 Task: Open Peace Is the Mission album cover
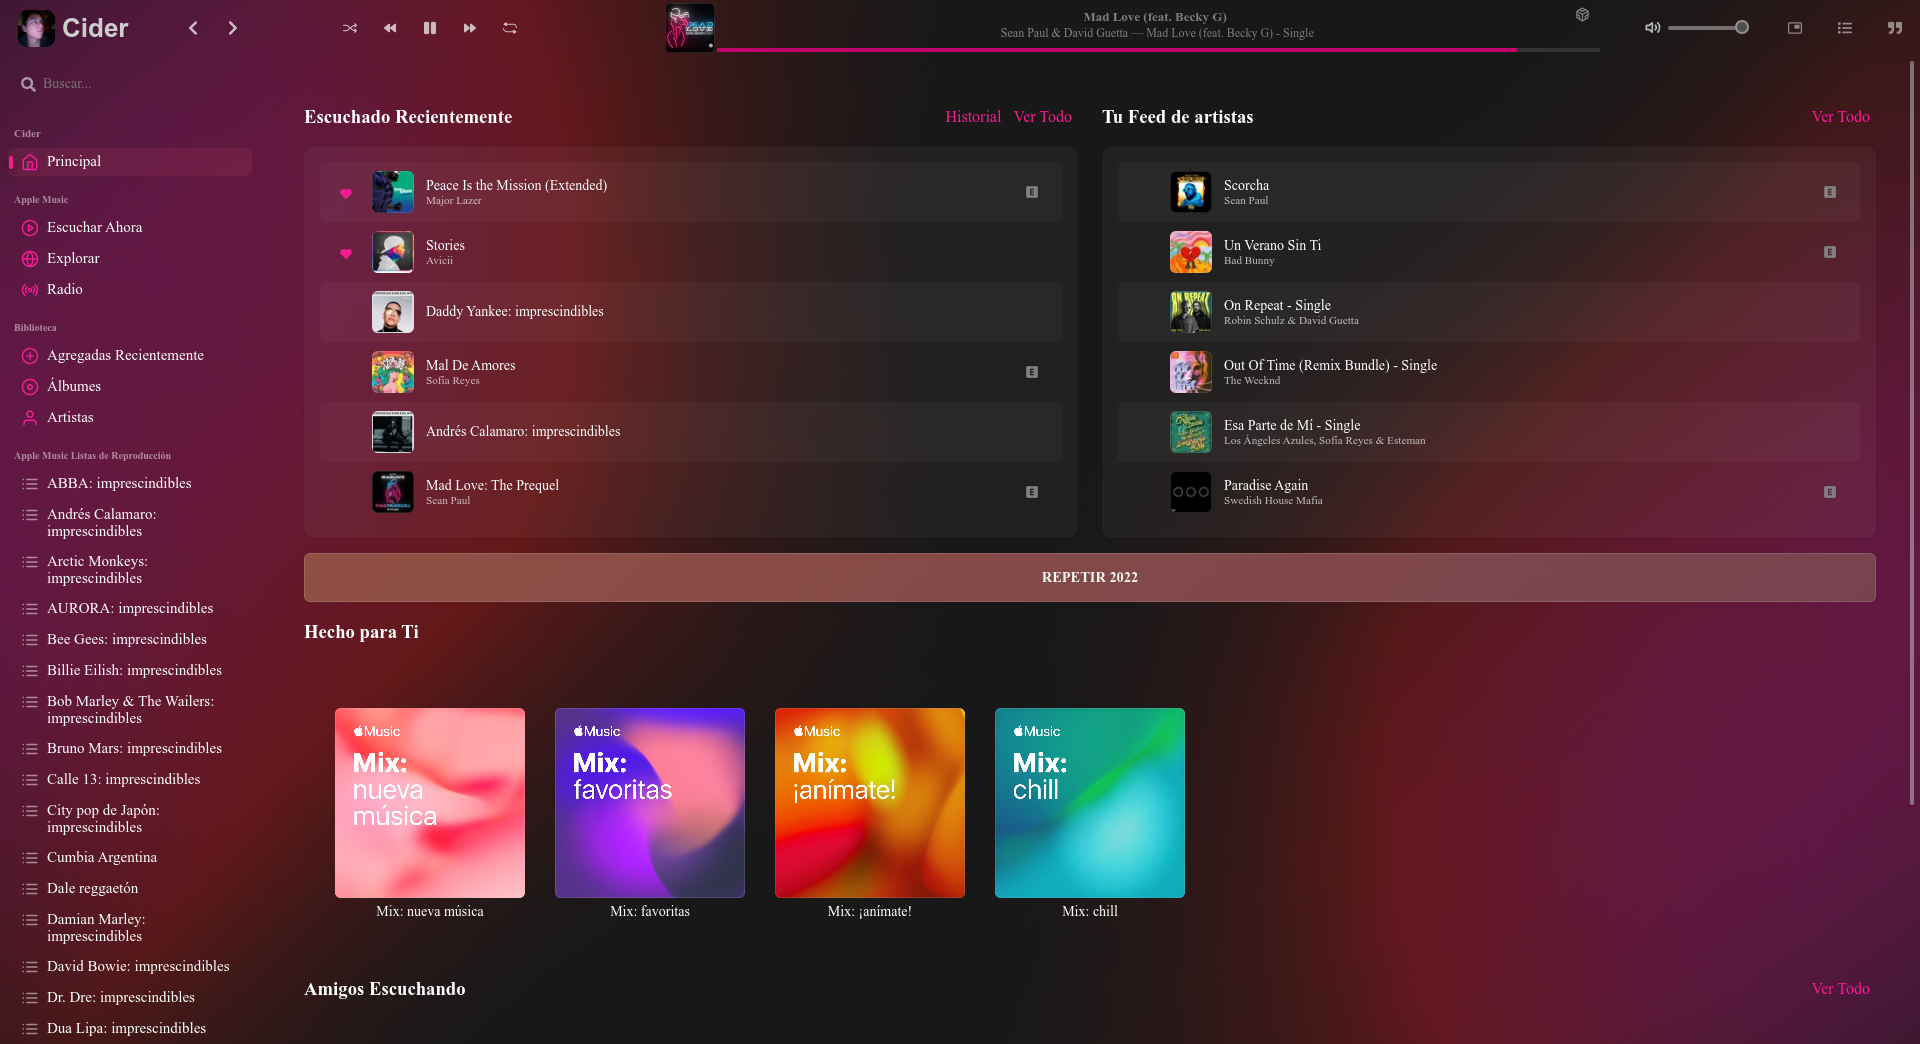(x=393, y=192)
